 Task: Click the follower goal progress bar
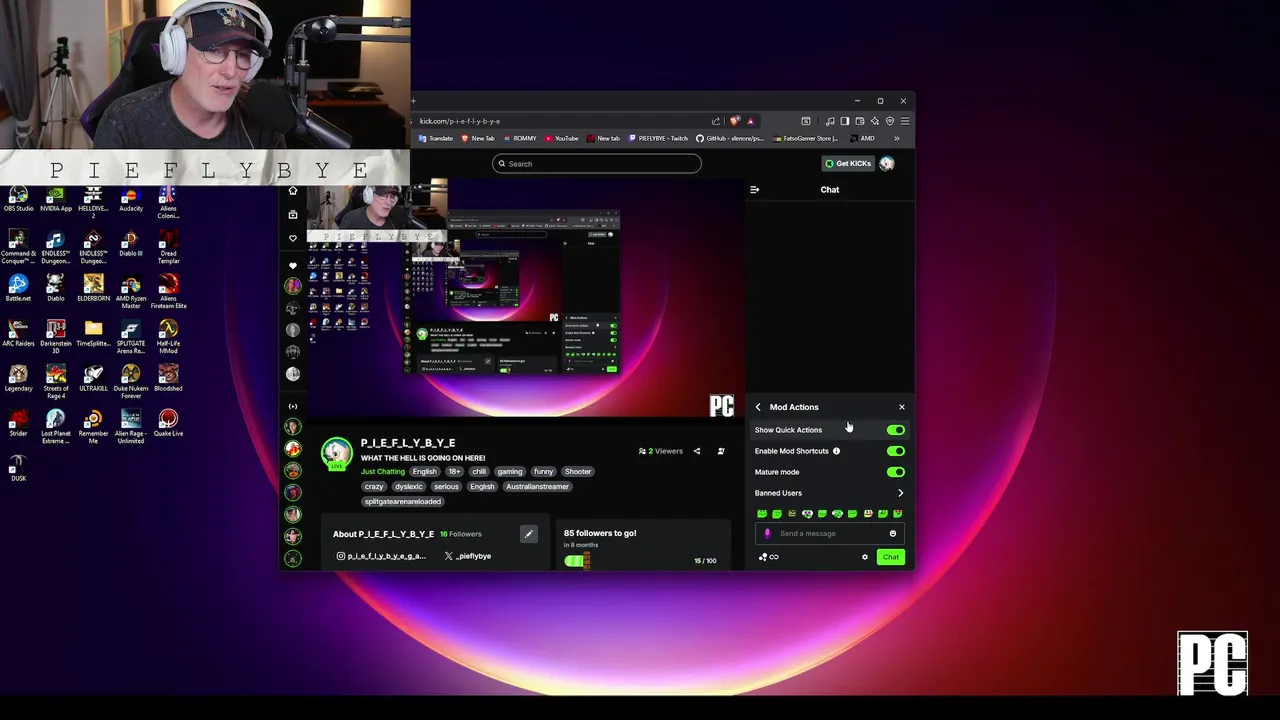[577, 561]
